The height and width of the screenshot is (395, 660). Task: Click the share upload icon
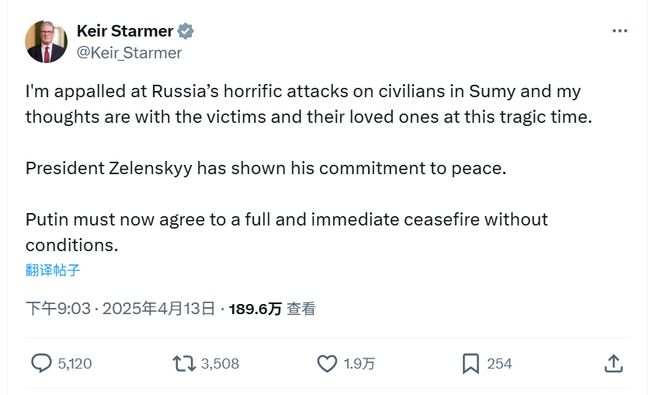[614, 363]
